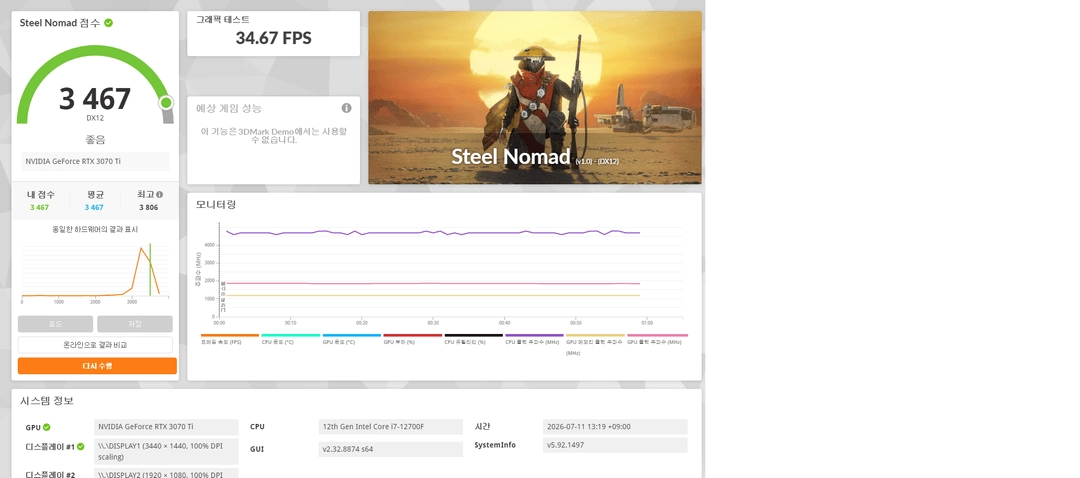Viewport: 1080px width, 478px height.
Task: Click the info icon next to the best score
Action: point(160,195)
